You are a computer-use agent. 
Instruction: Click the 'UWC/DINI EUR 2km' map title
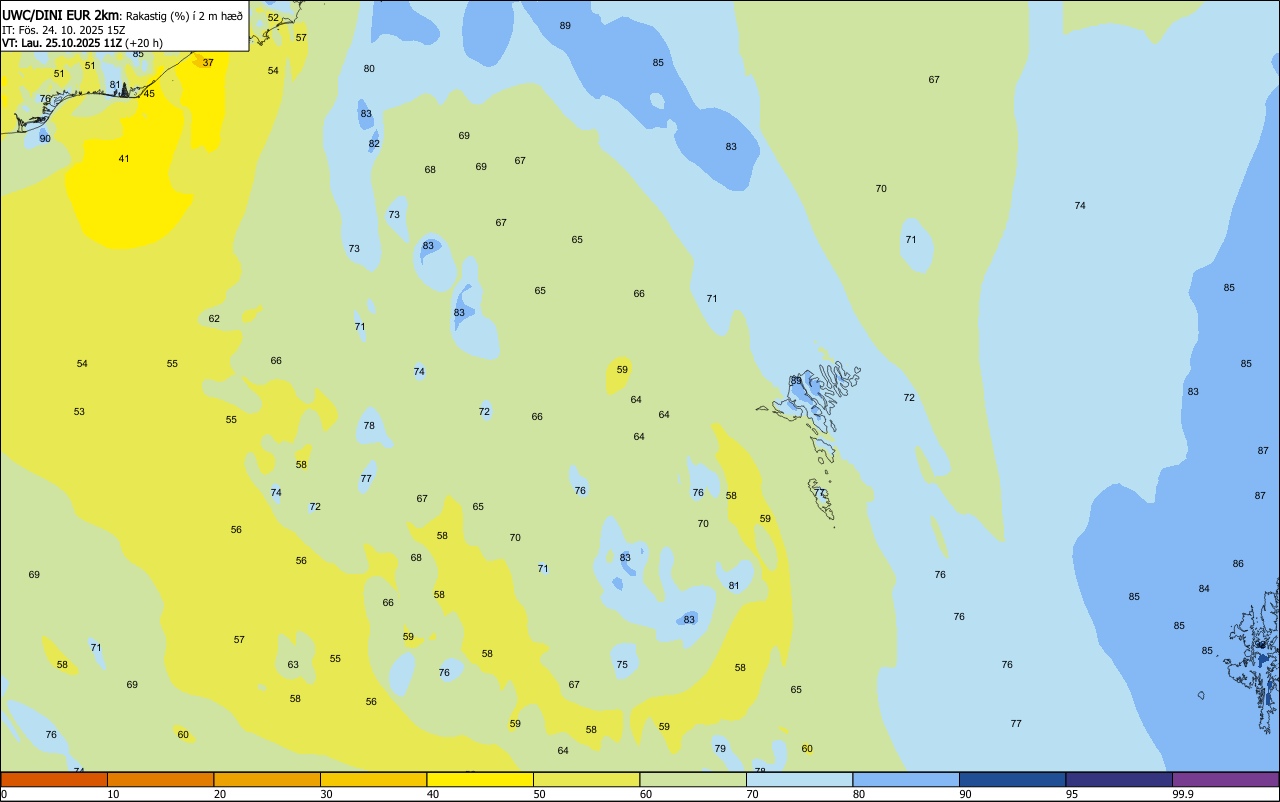tap(61, 15)
